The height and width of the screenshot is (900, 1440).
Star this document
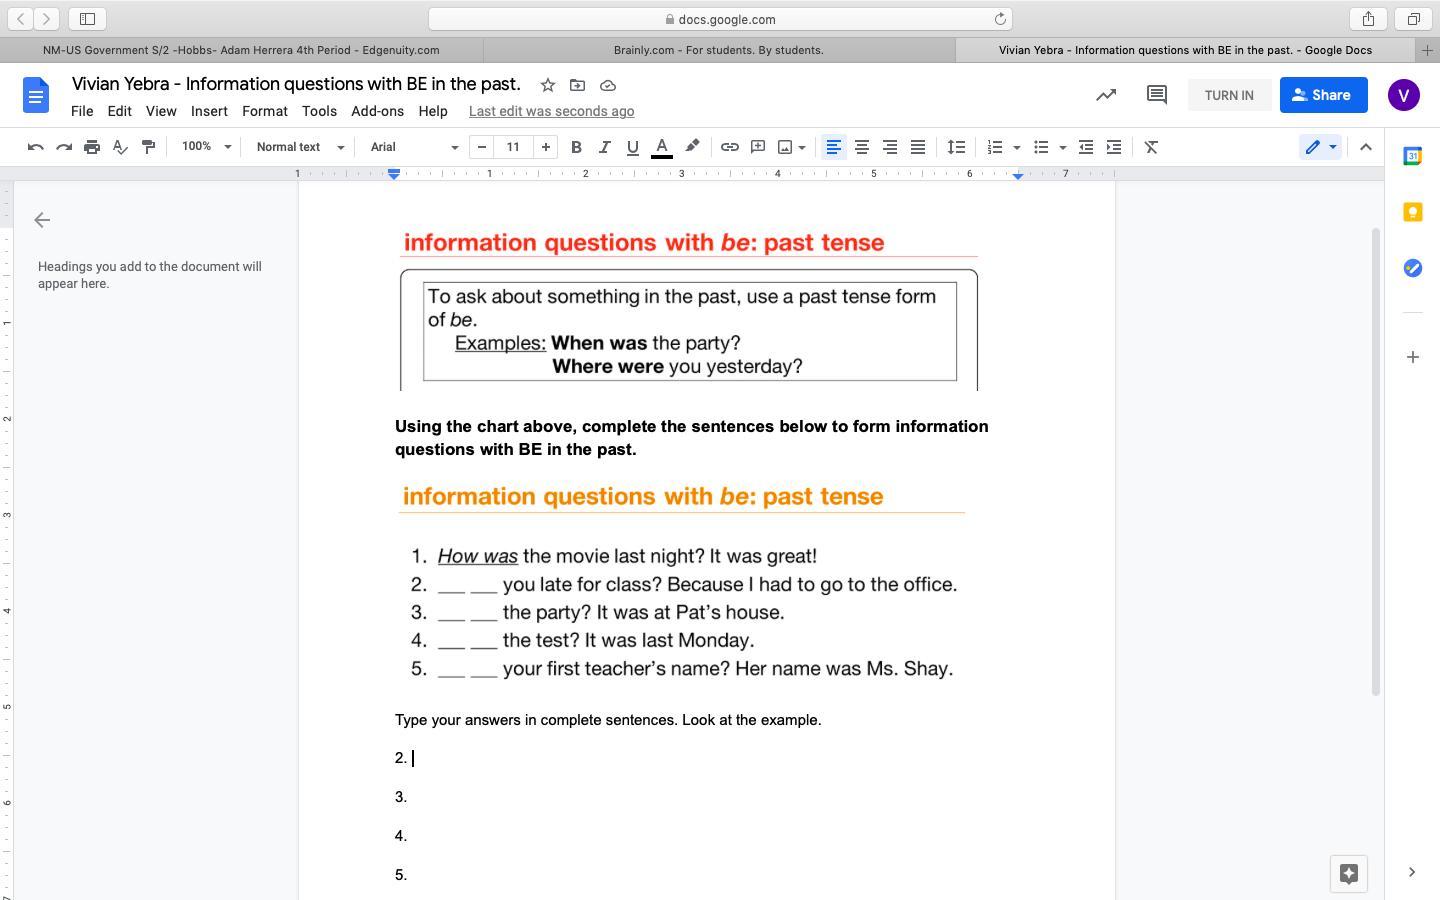pyautogui.click(x=547, y=85)
